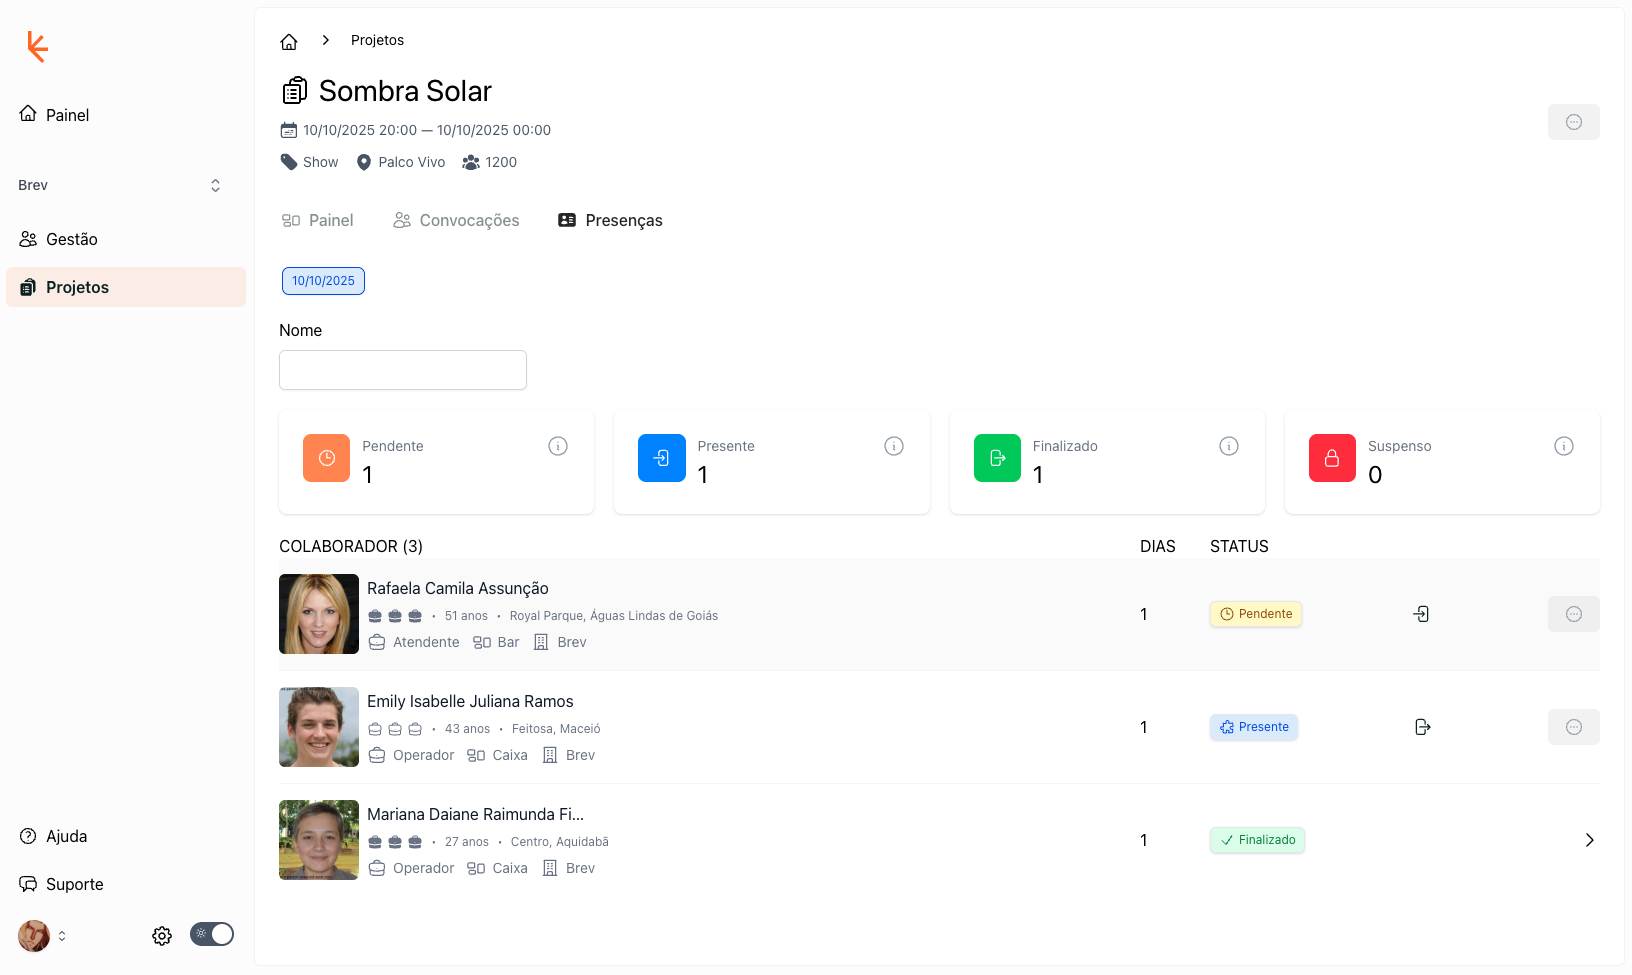Click the Nome search input field
The width and height of the screenshot is (1632, 975).
click(x=403, y=370)
